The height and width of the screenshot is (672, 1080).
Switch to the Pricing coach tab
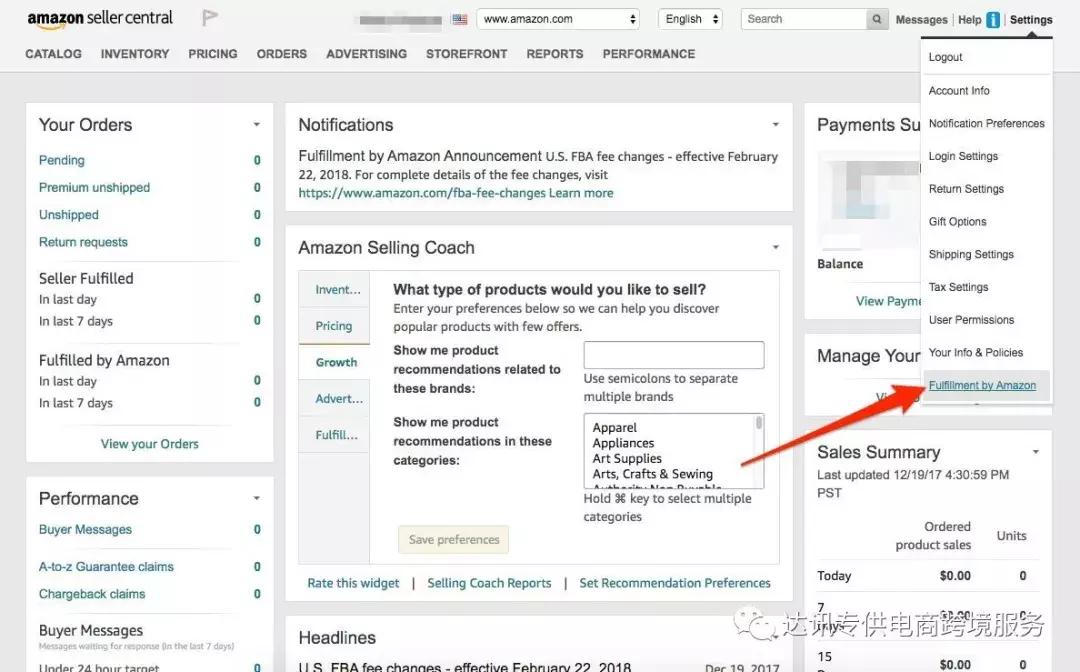pos(334,326)
